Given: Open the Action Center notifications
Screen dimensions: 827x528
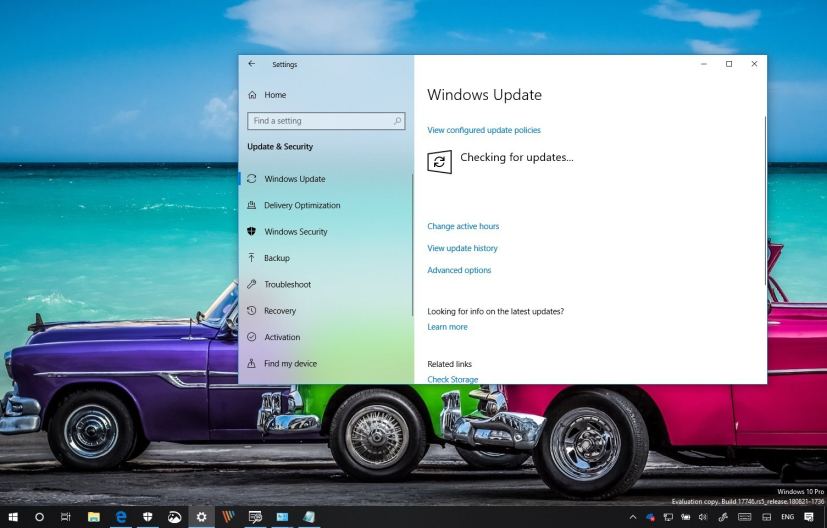Looking at the screenshot, I should tap(809, 517).
